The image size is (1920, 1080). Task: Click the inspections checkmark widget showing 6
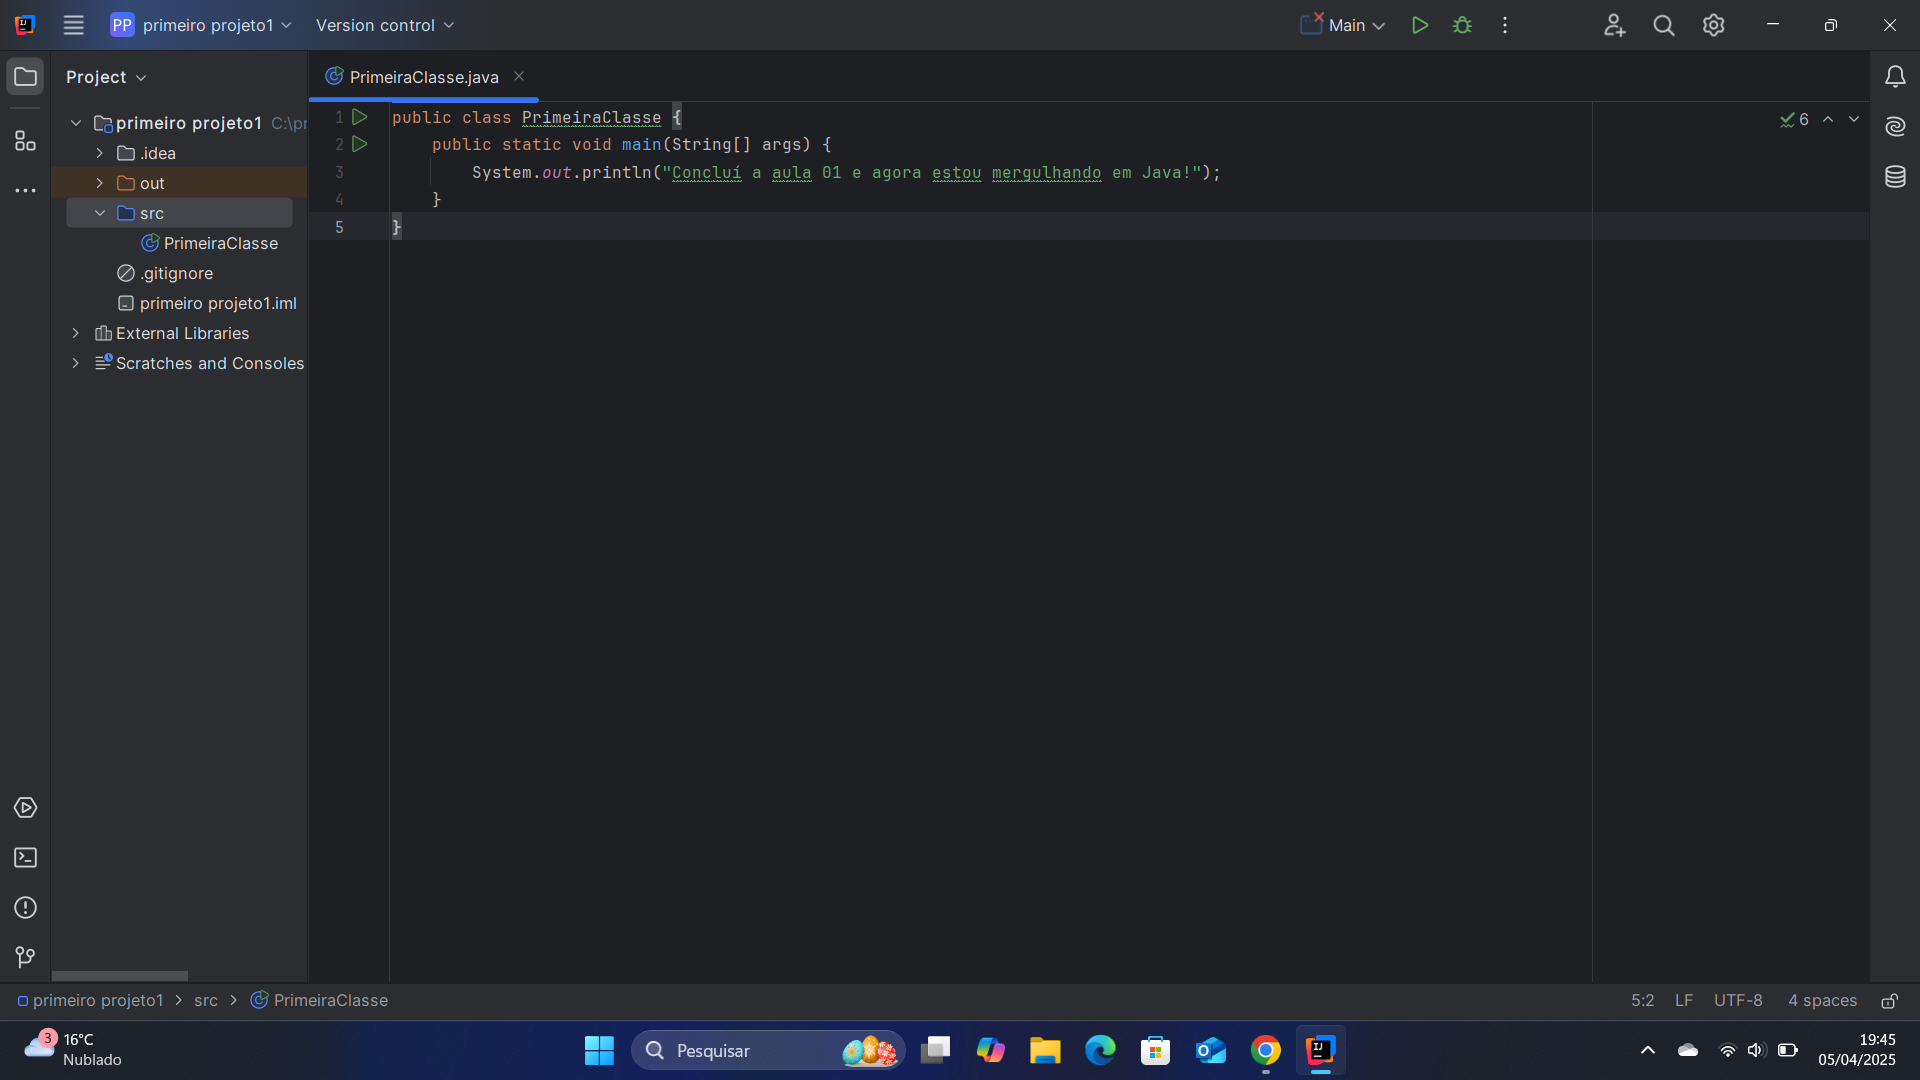tap(1794, 119)
